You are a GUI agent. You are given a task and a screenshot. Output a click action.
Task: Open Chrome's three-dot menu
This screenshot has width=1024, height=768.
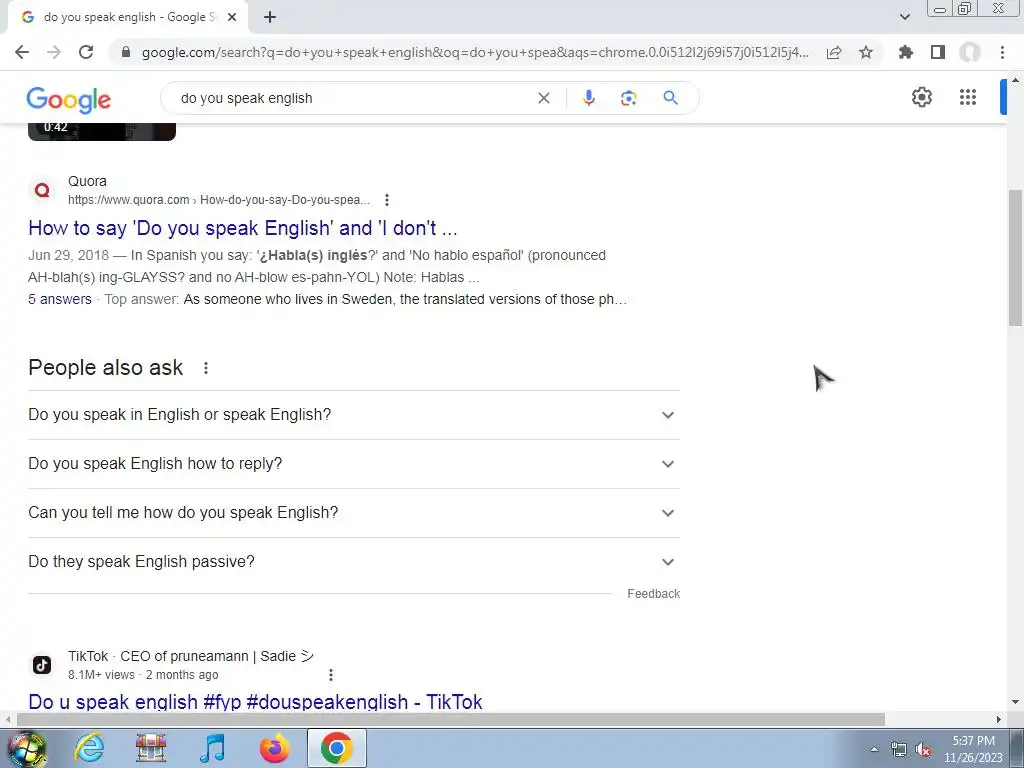(x=1002, y=52)
